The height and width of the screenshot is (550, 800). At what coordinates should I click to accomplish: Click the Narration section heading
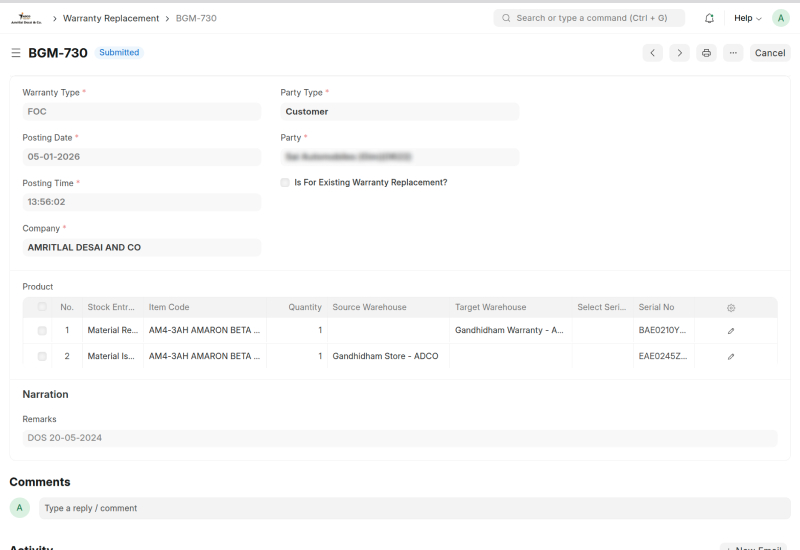45,394
